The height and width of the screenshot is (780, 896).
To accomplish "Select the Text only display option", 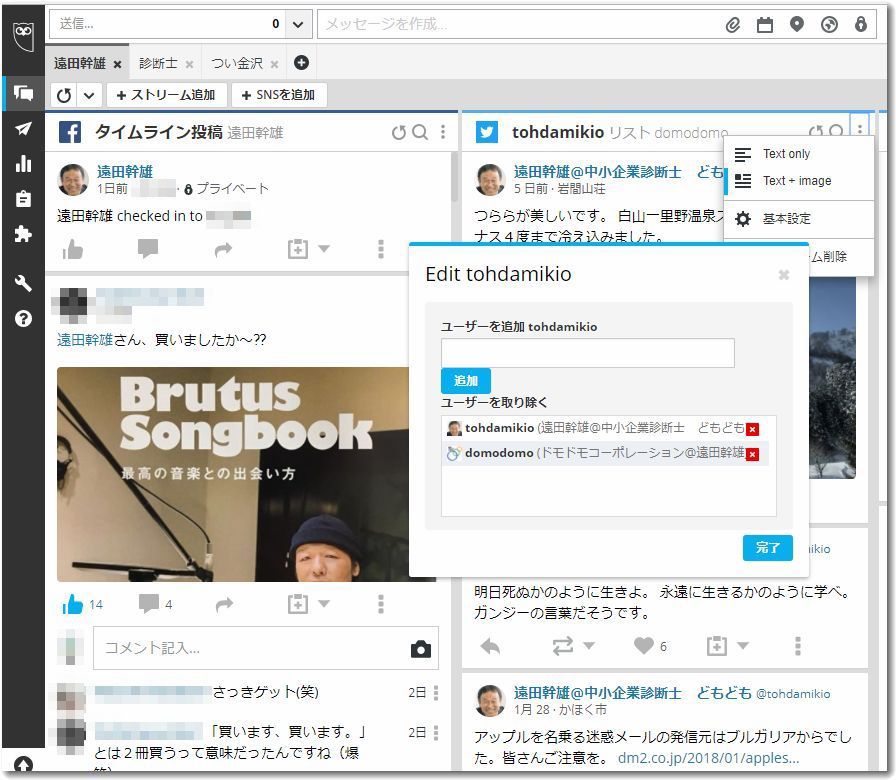I will click(786, 154).
